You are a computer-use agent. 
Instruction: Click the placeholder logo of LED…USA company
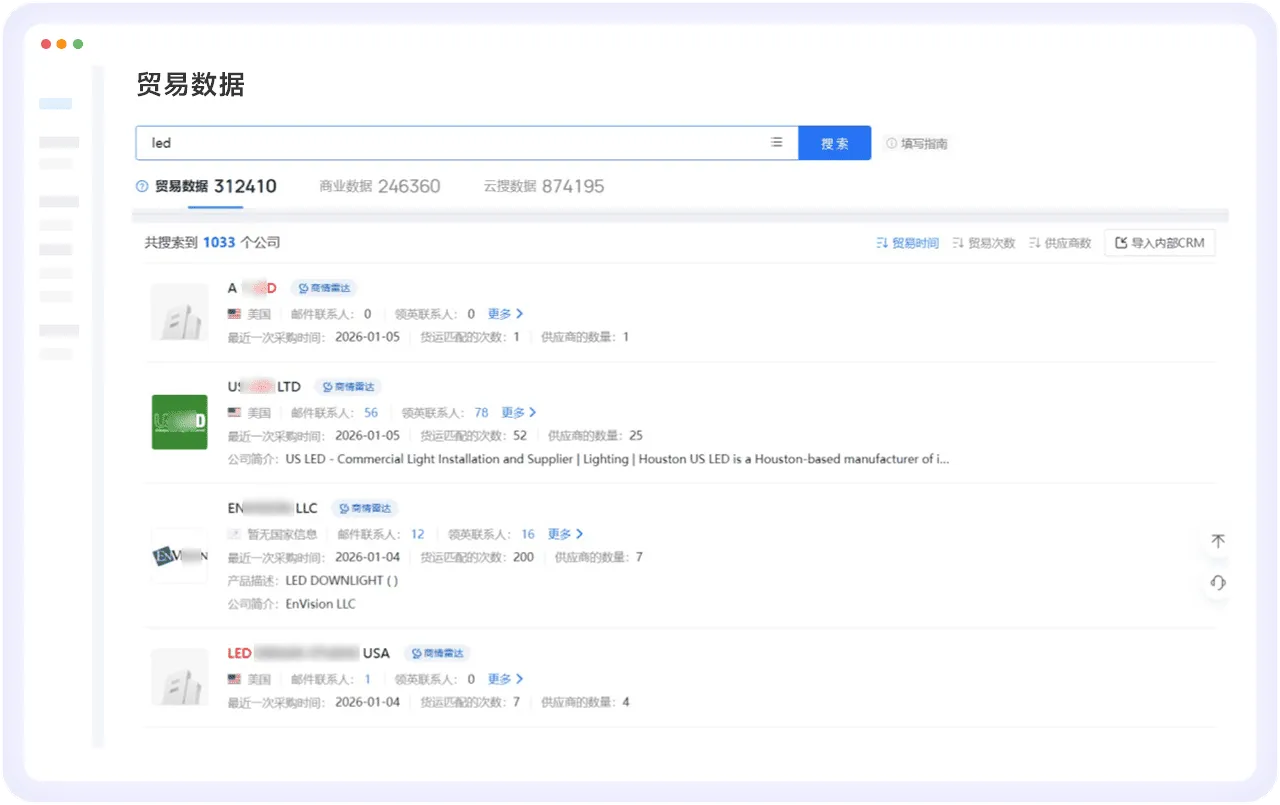point(180,677)
